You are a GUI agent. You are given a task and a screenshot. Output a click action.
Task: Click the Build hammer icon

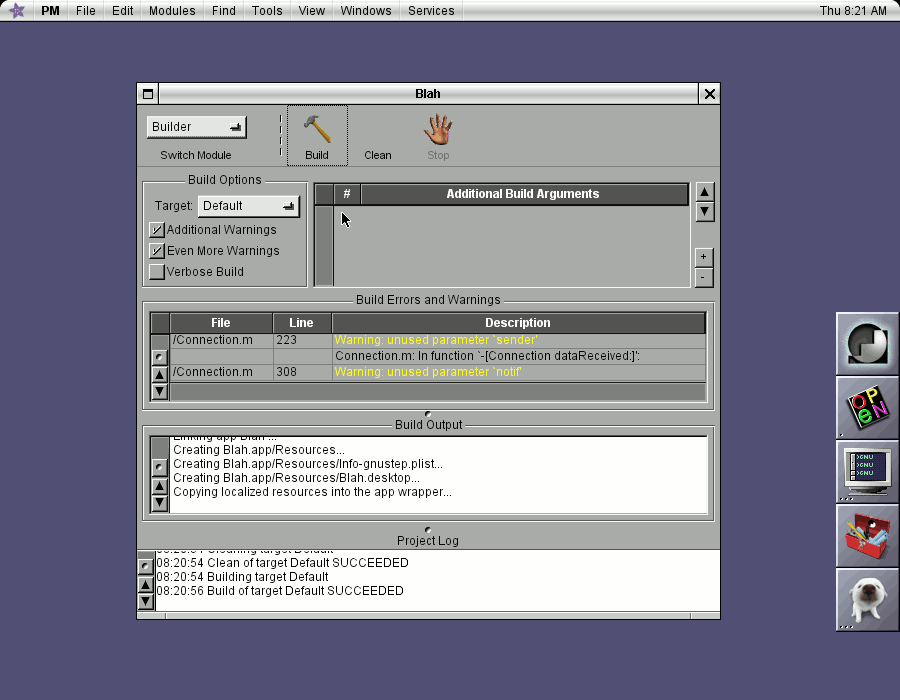coord(317,130)
